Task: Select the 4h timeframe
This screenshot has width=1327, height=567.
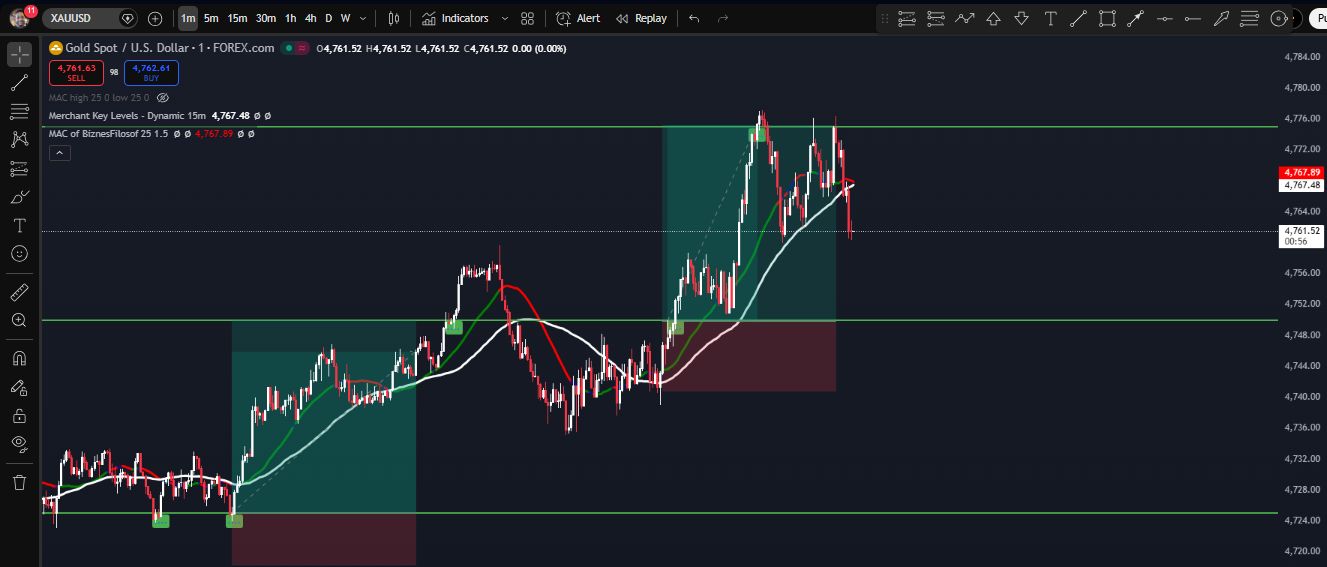Action: pos(311,18)
